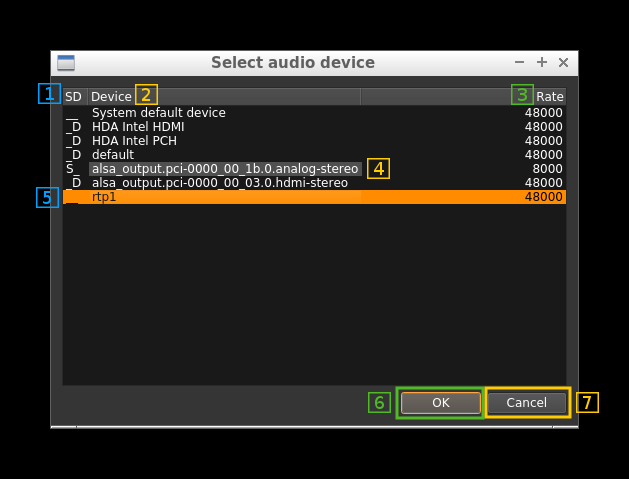This screenshot has width=629, height=479.
Task: Click the rtp1 row's 48000 rate cell
Action: [543, 197]
